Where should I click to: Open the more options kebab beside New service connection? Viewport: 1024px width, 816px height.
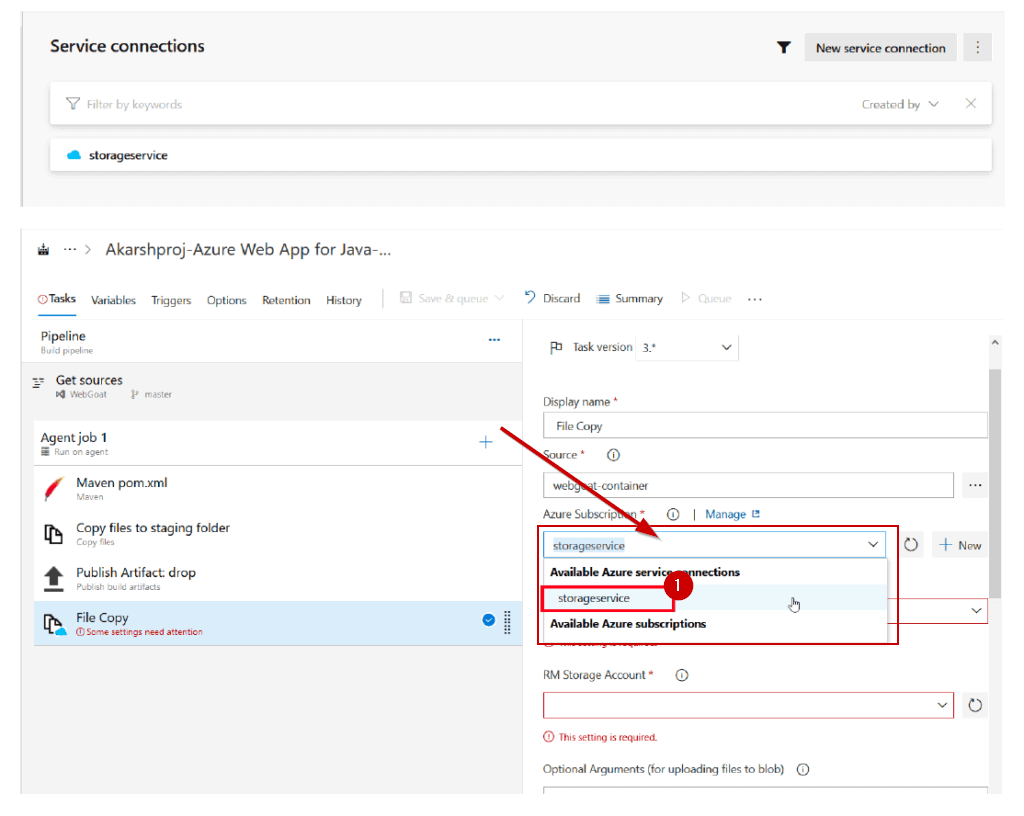(x=978, y=47)
